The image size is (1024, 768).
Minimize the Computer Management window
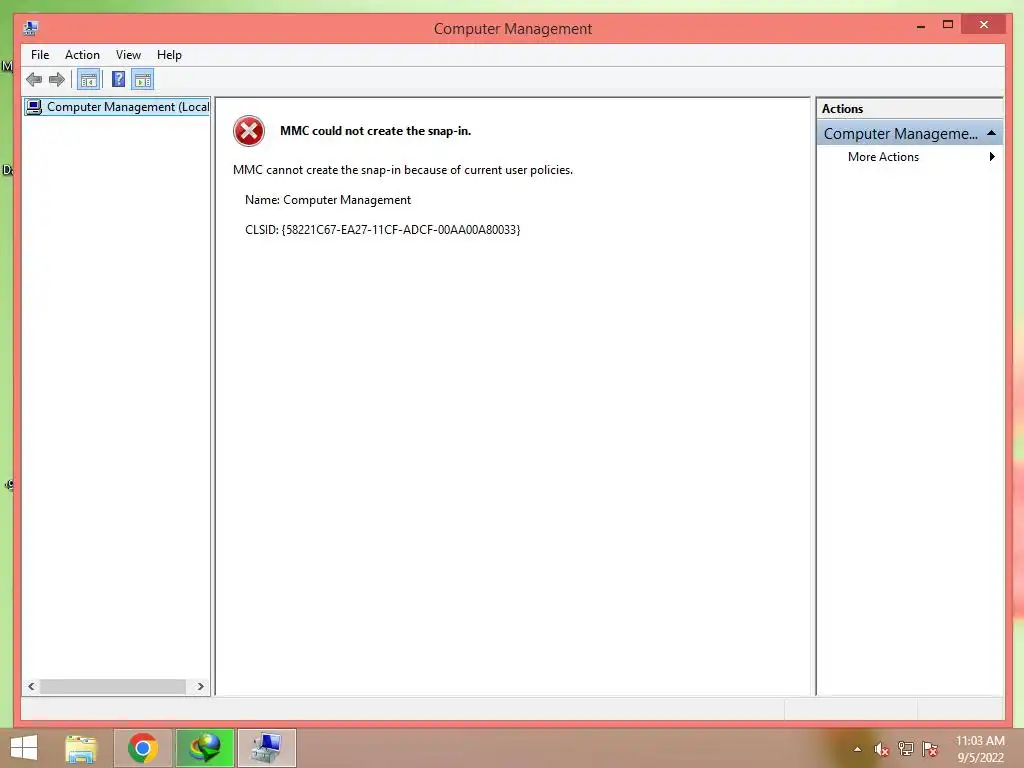(921, 25)
